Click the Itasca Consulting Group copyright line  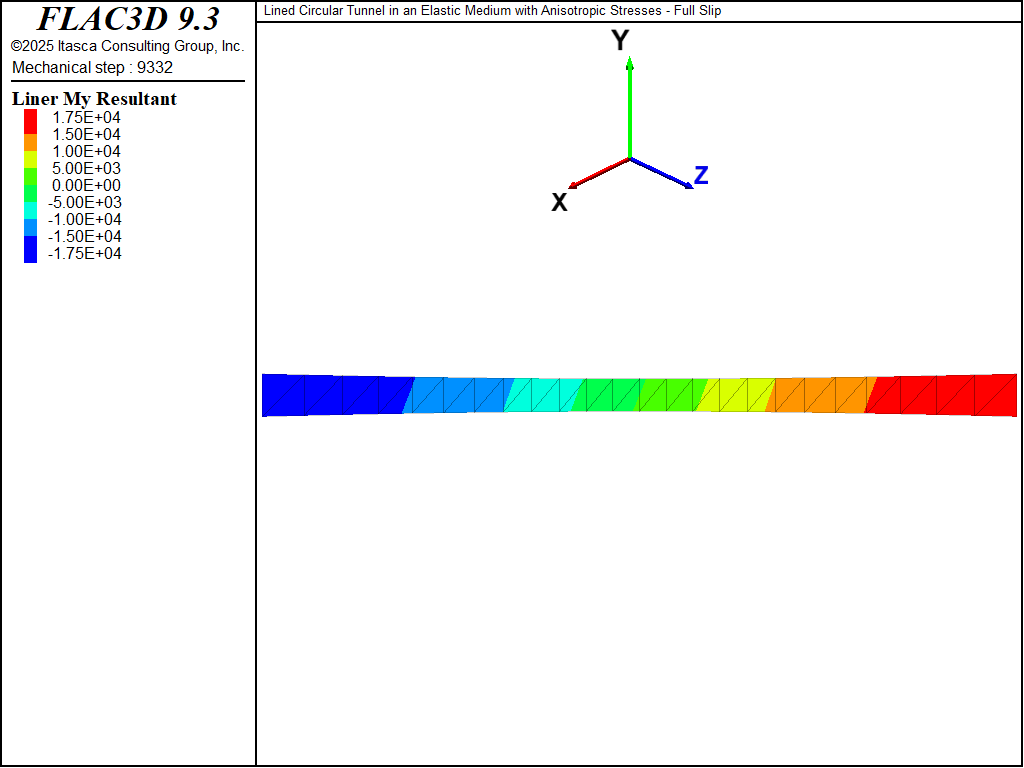[x=127, y=47]
